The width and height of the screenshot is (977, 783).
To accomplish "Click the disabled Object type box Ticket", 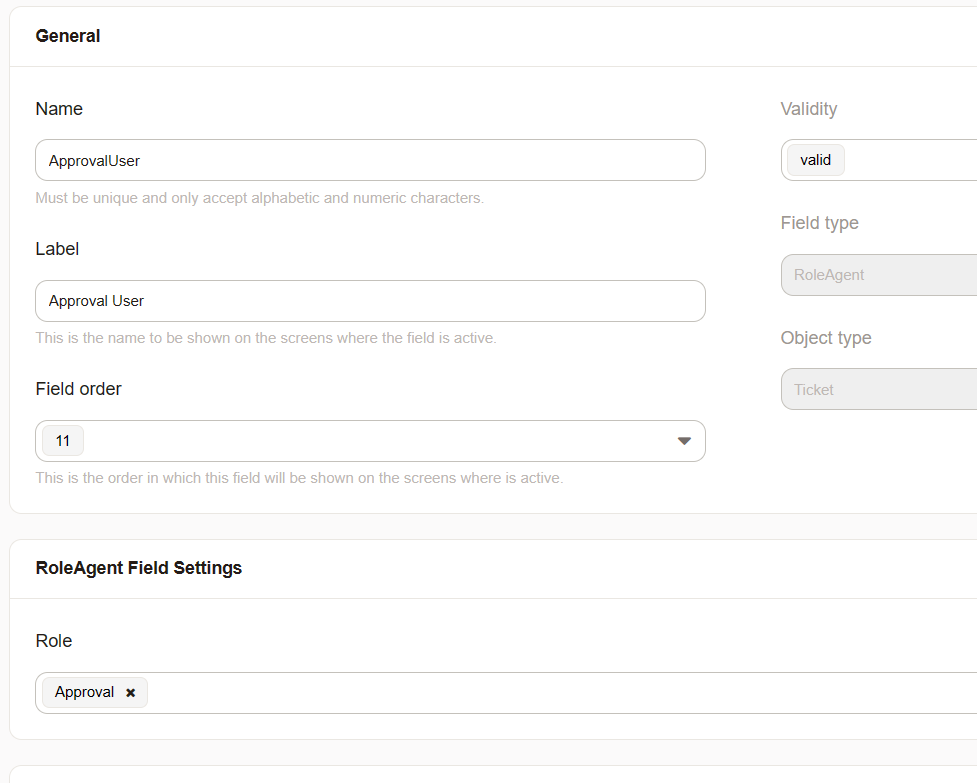I will [879, 389].
